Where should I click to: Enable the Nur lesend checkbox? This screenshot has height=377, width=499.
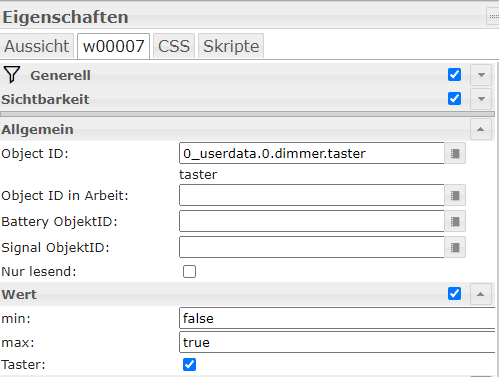point(189,271)
